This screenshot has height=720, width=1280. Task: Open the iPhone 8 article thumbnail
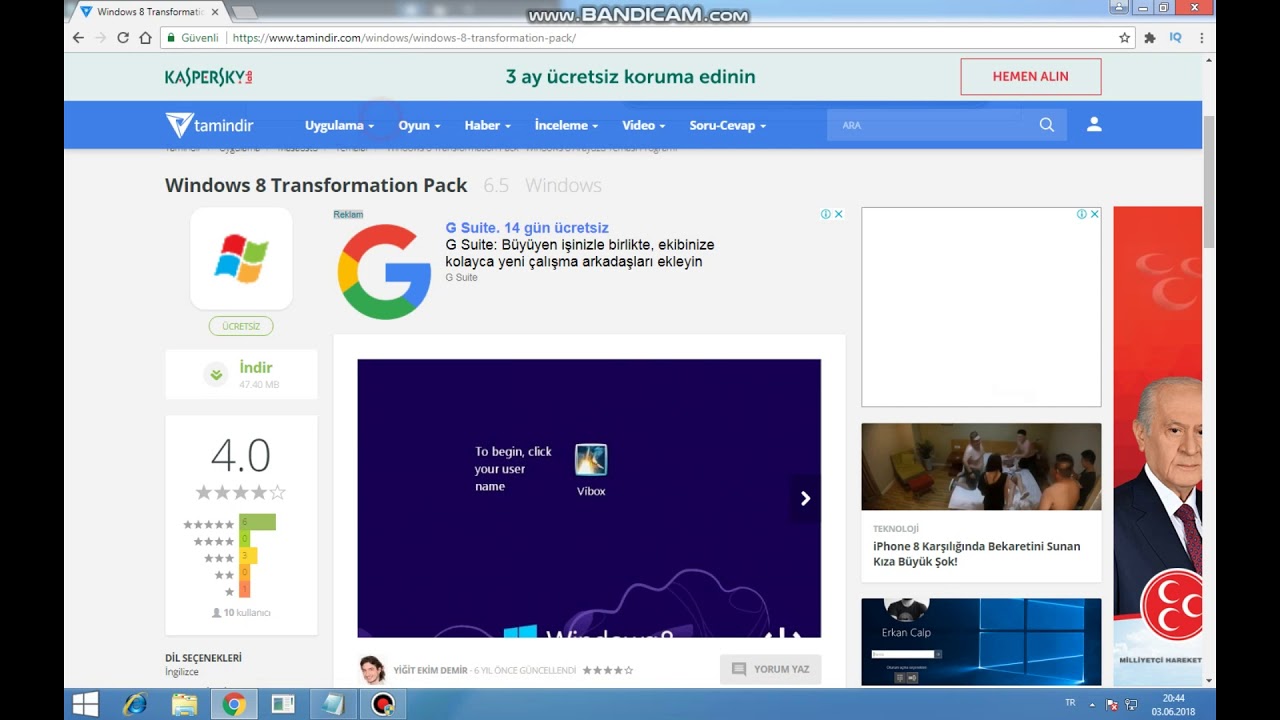[x=981, y=466]
